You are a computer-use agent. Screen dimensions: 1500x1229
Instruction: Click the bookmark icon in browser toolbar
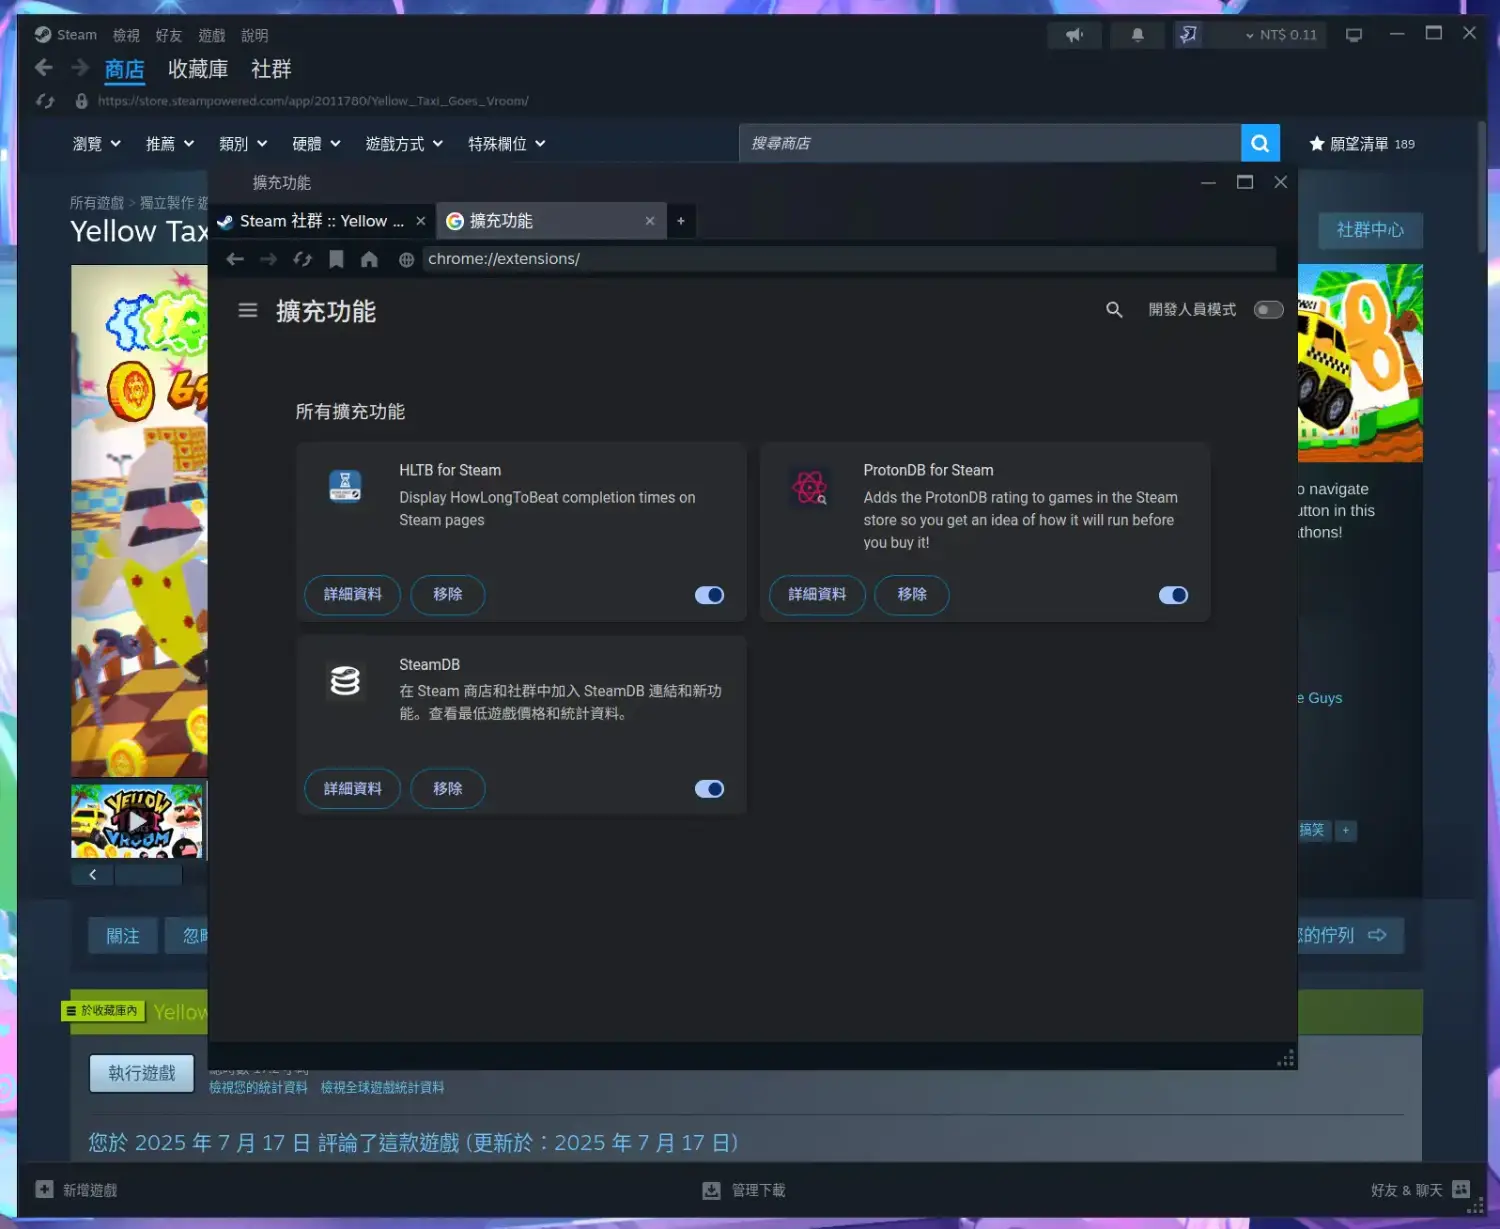(336, 259)
